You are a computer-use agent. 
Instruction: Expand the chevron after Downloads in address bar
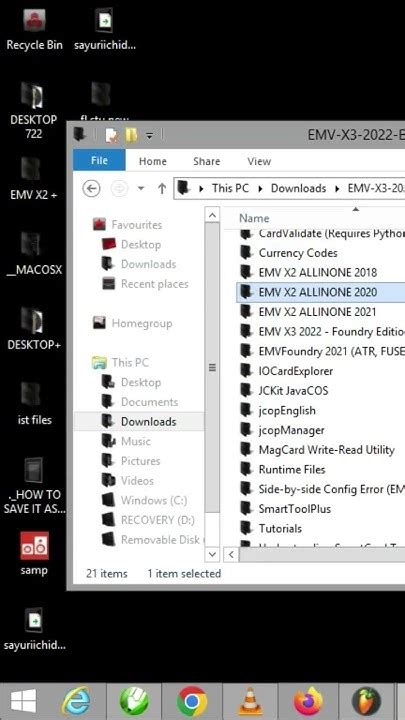337,188
